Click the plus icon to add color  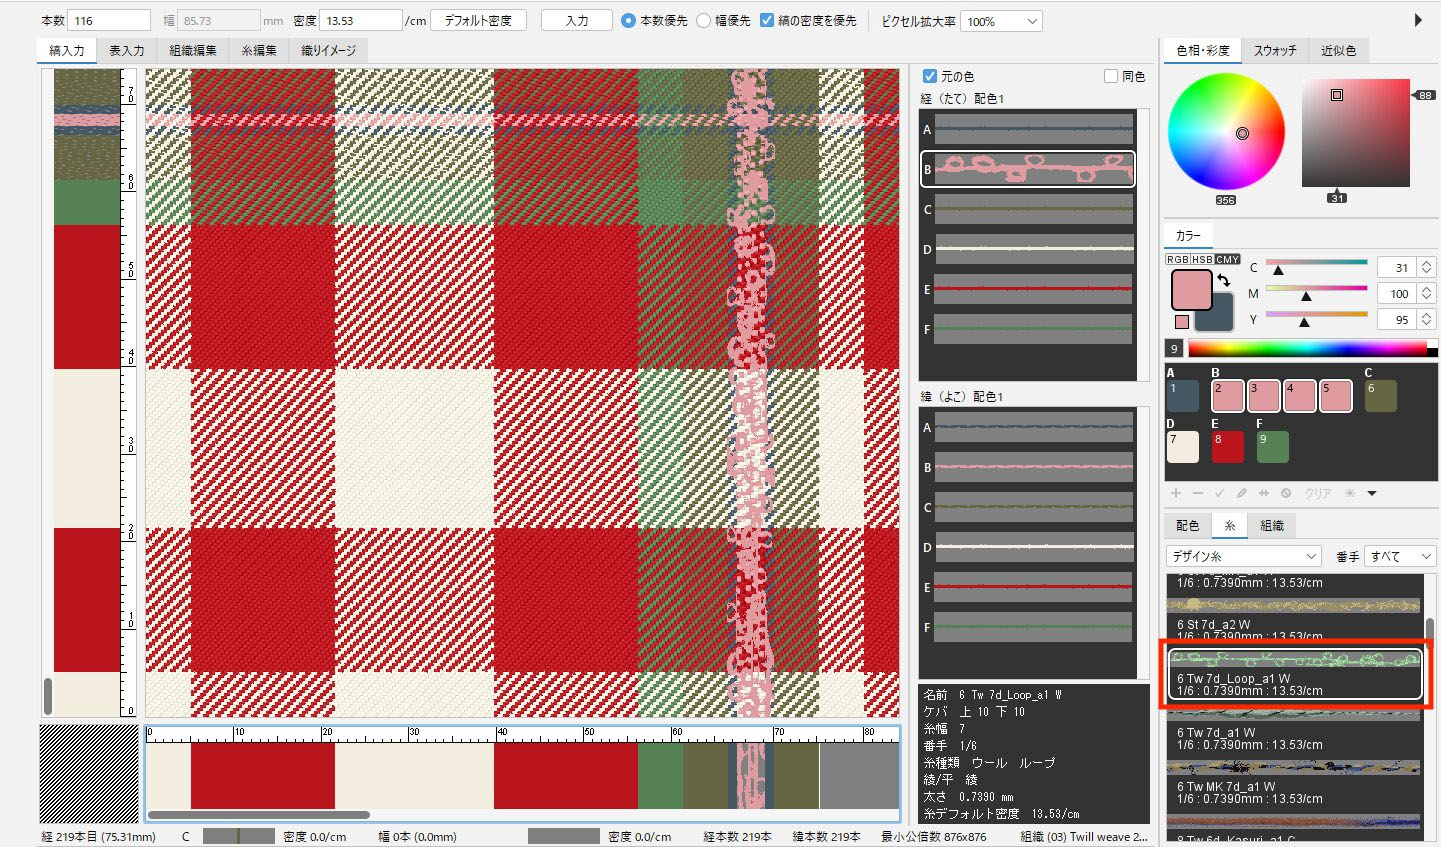coord(1176,493)
